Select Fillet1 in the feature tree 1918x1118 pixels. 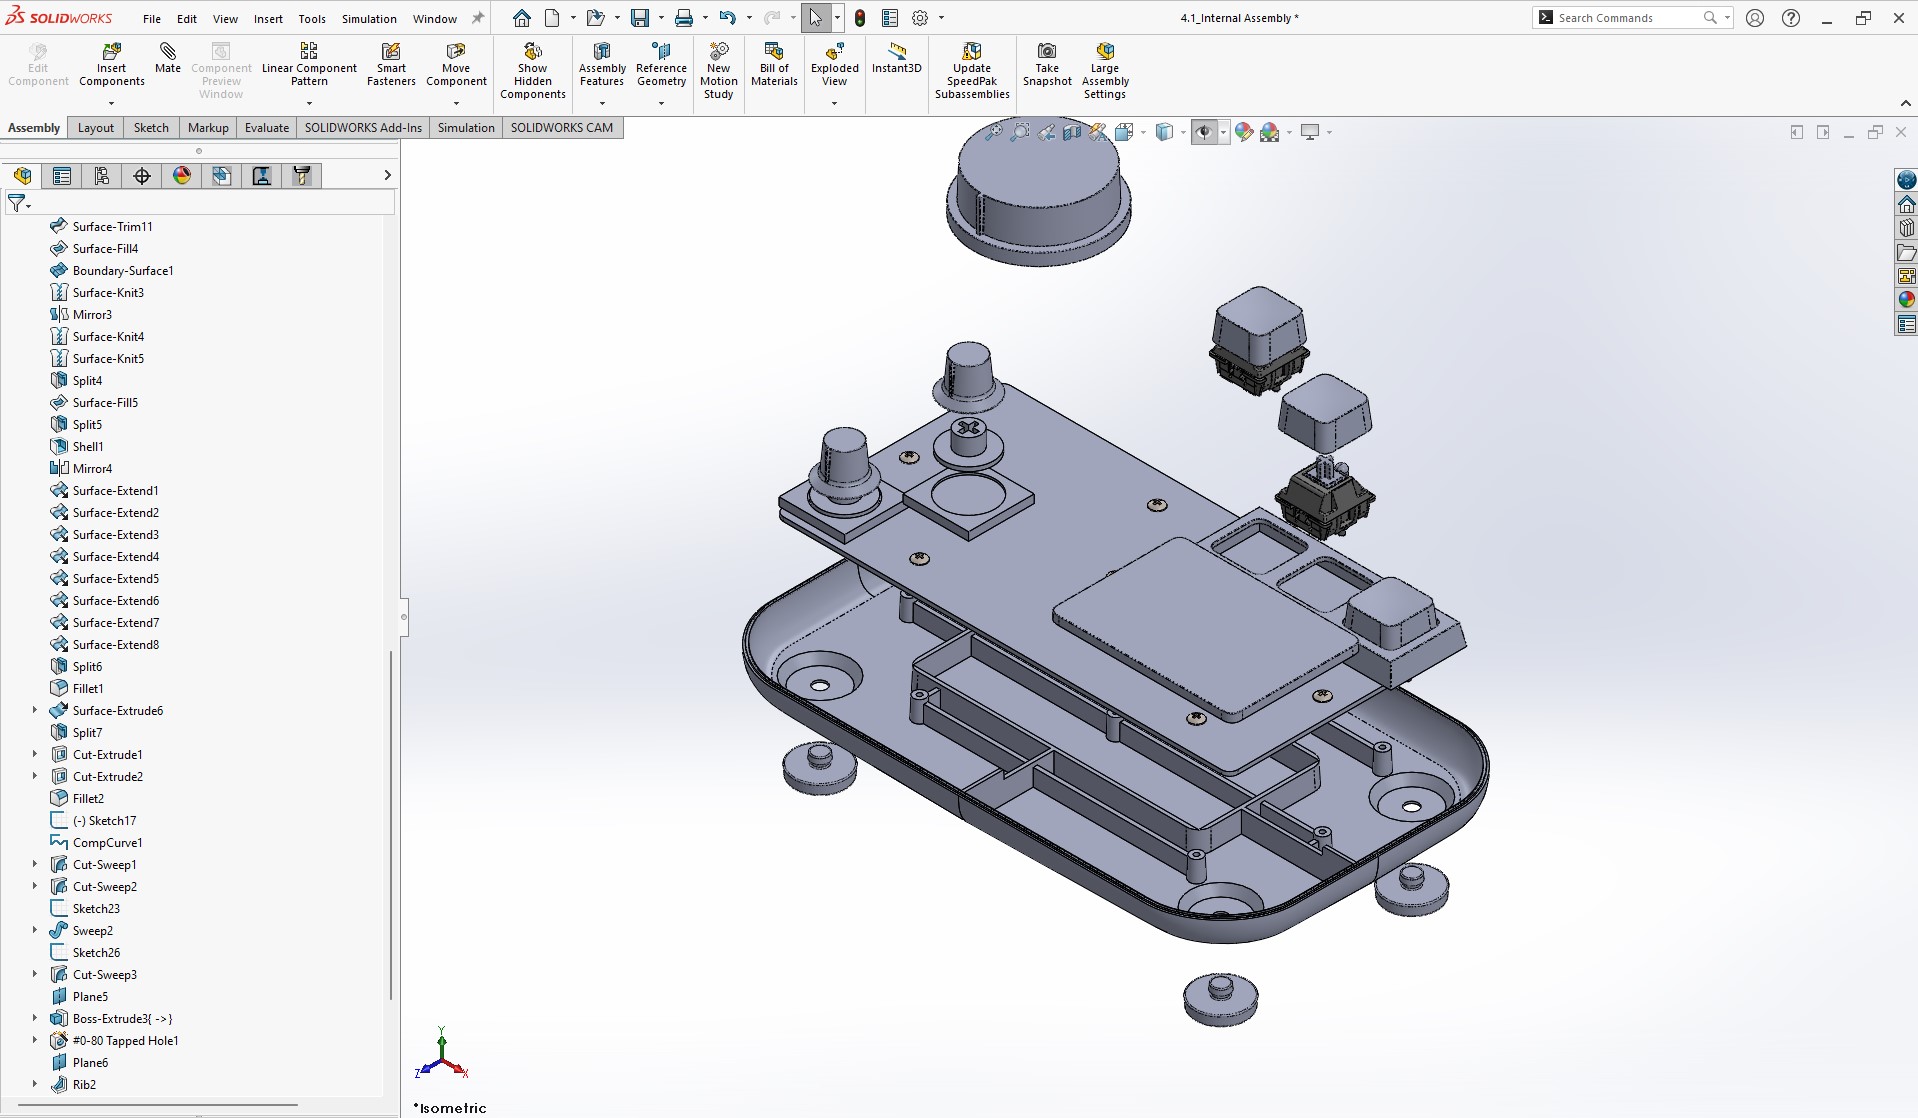coord(88,688)
